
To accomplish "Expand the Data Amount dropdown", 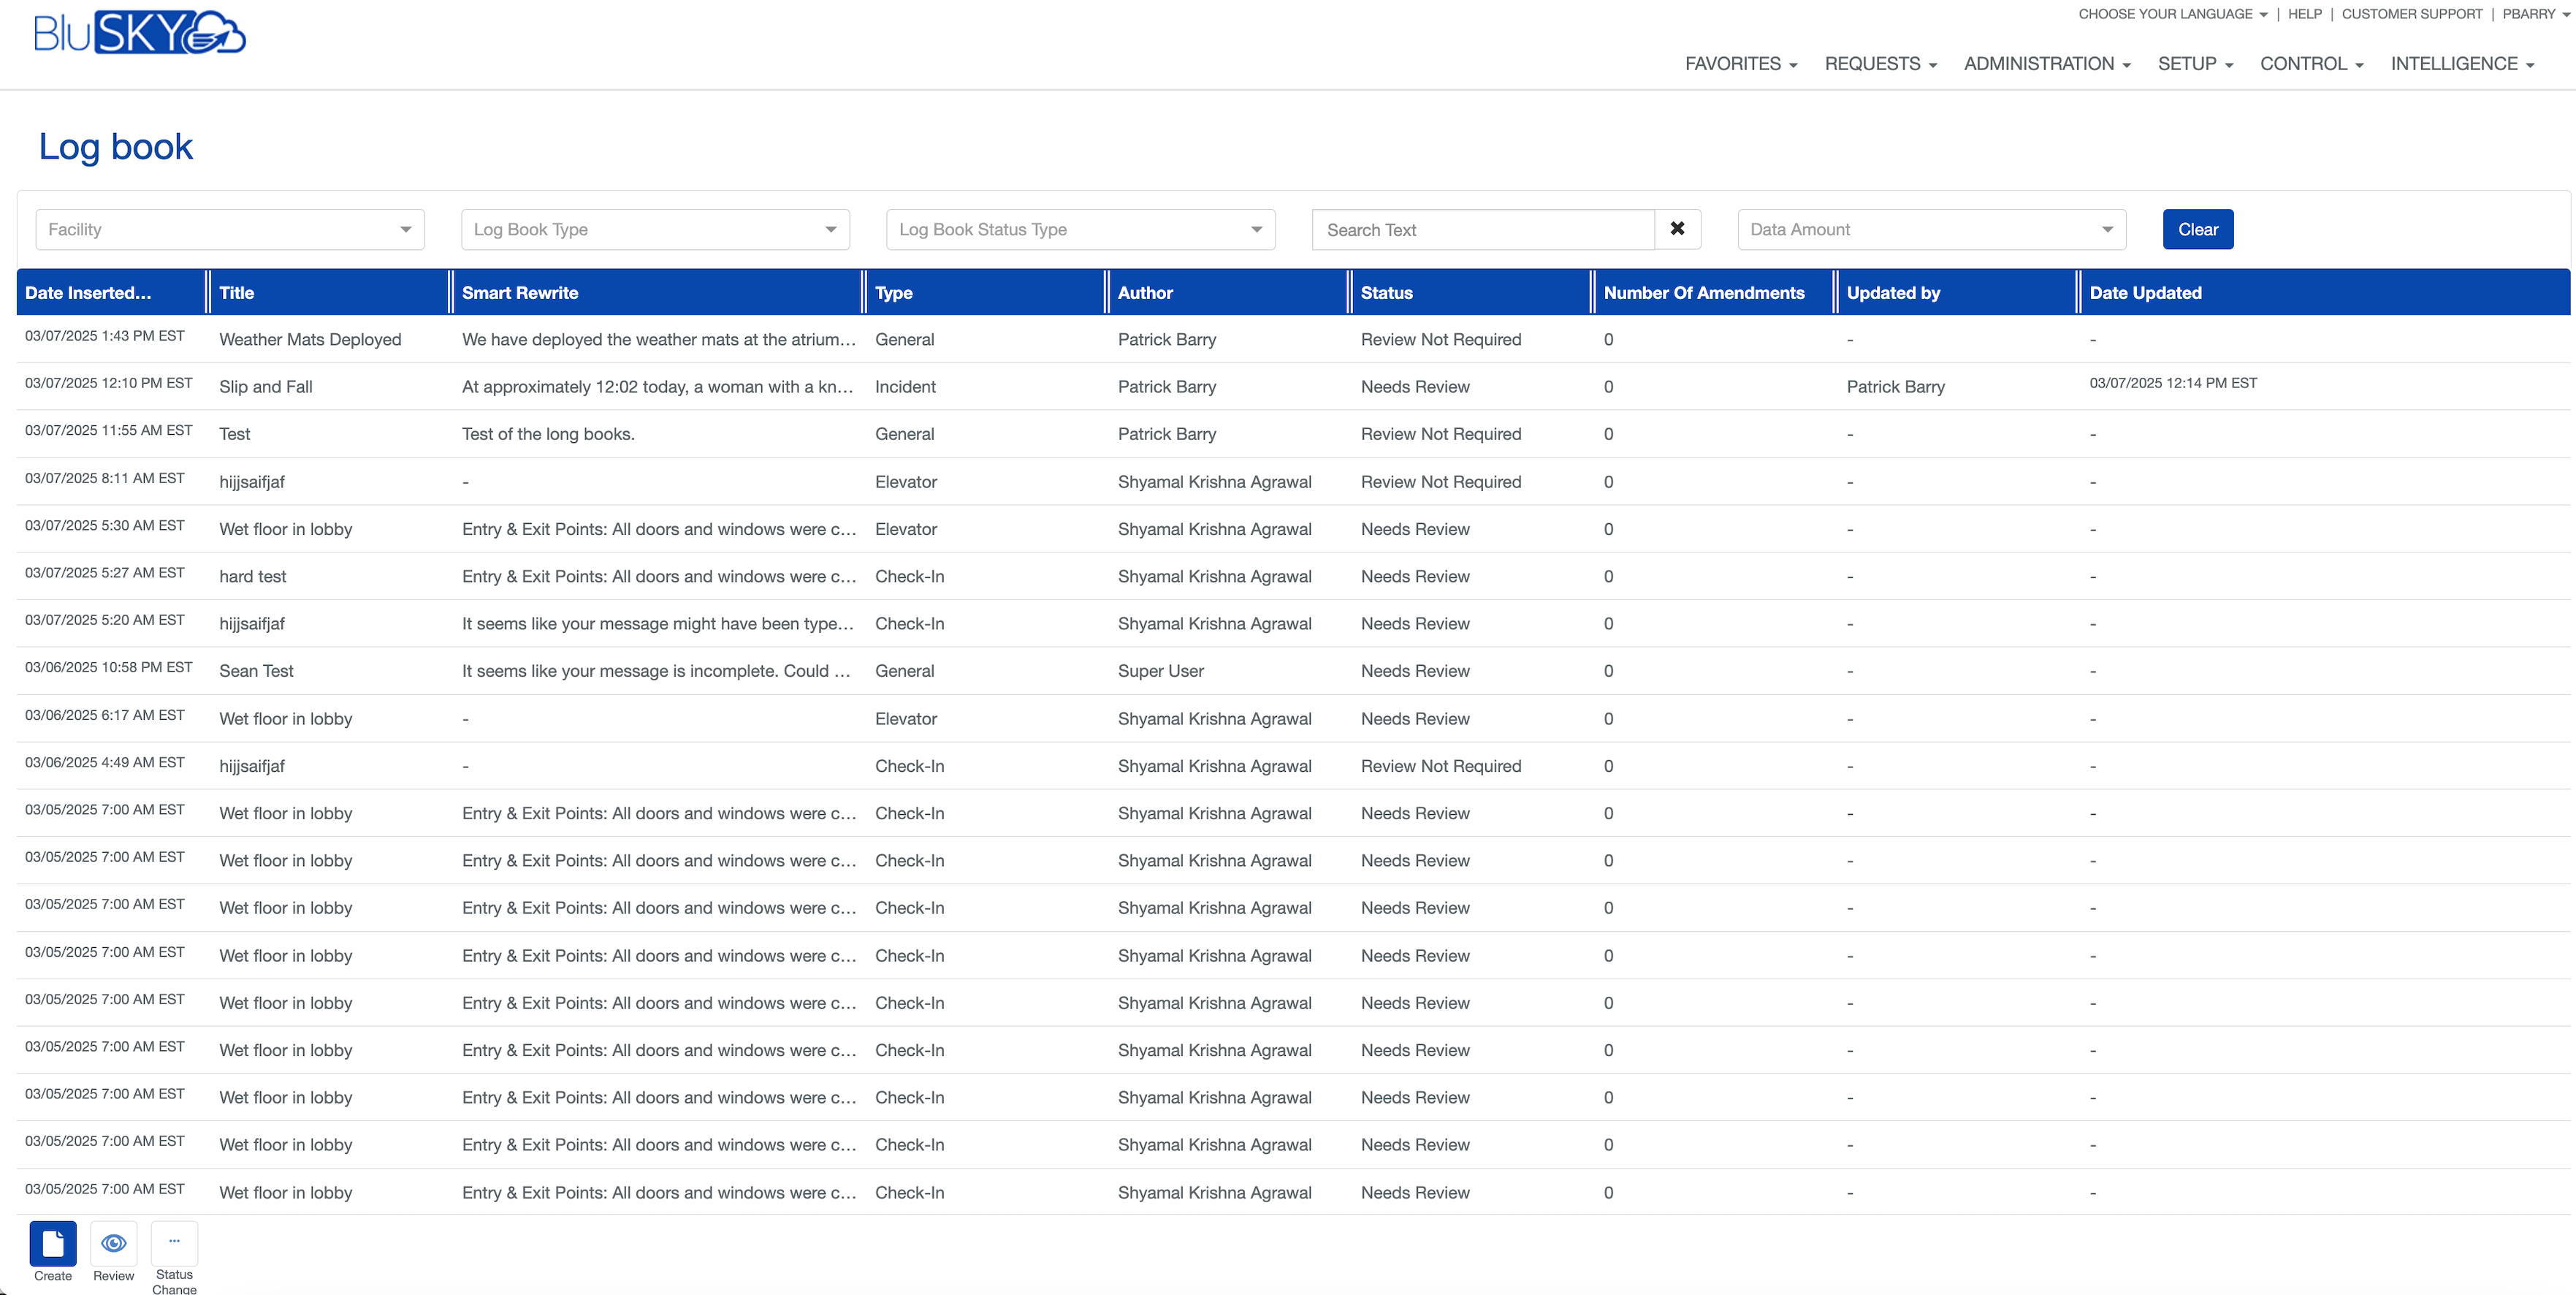I will (1931, 229).
